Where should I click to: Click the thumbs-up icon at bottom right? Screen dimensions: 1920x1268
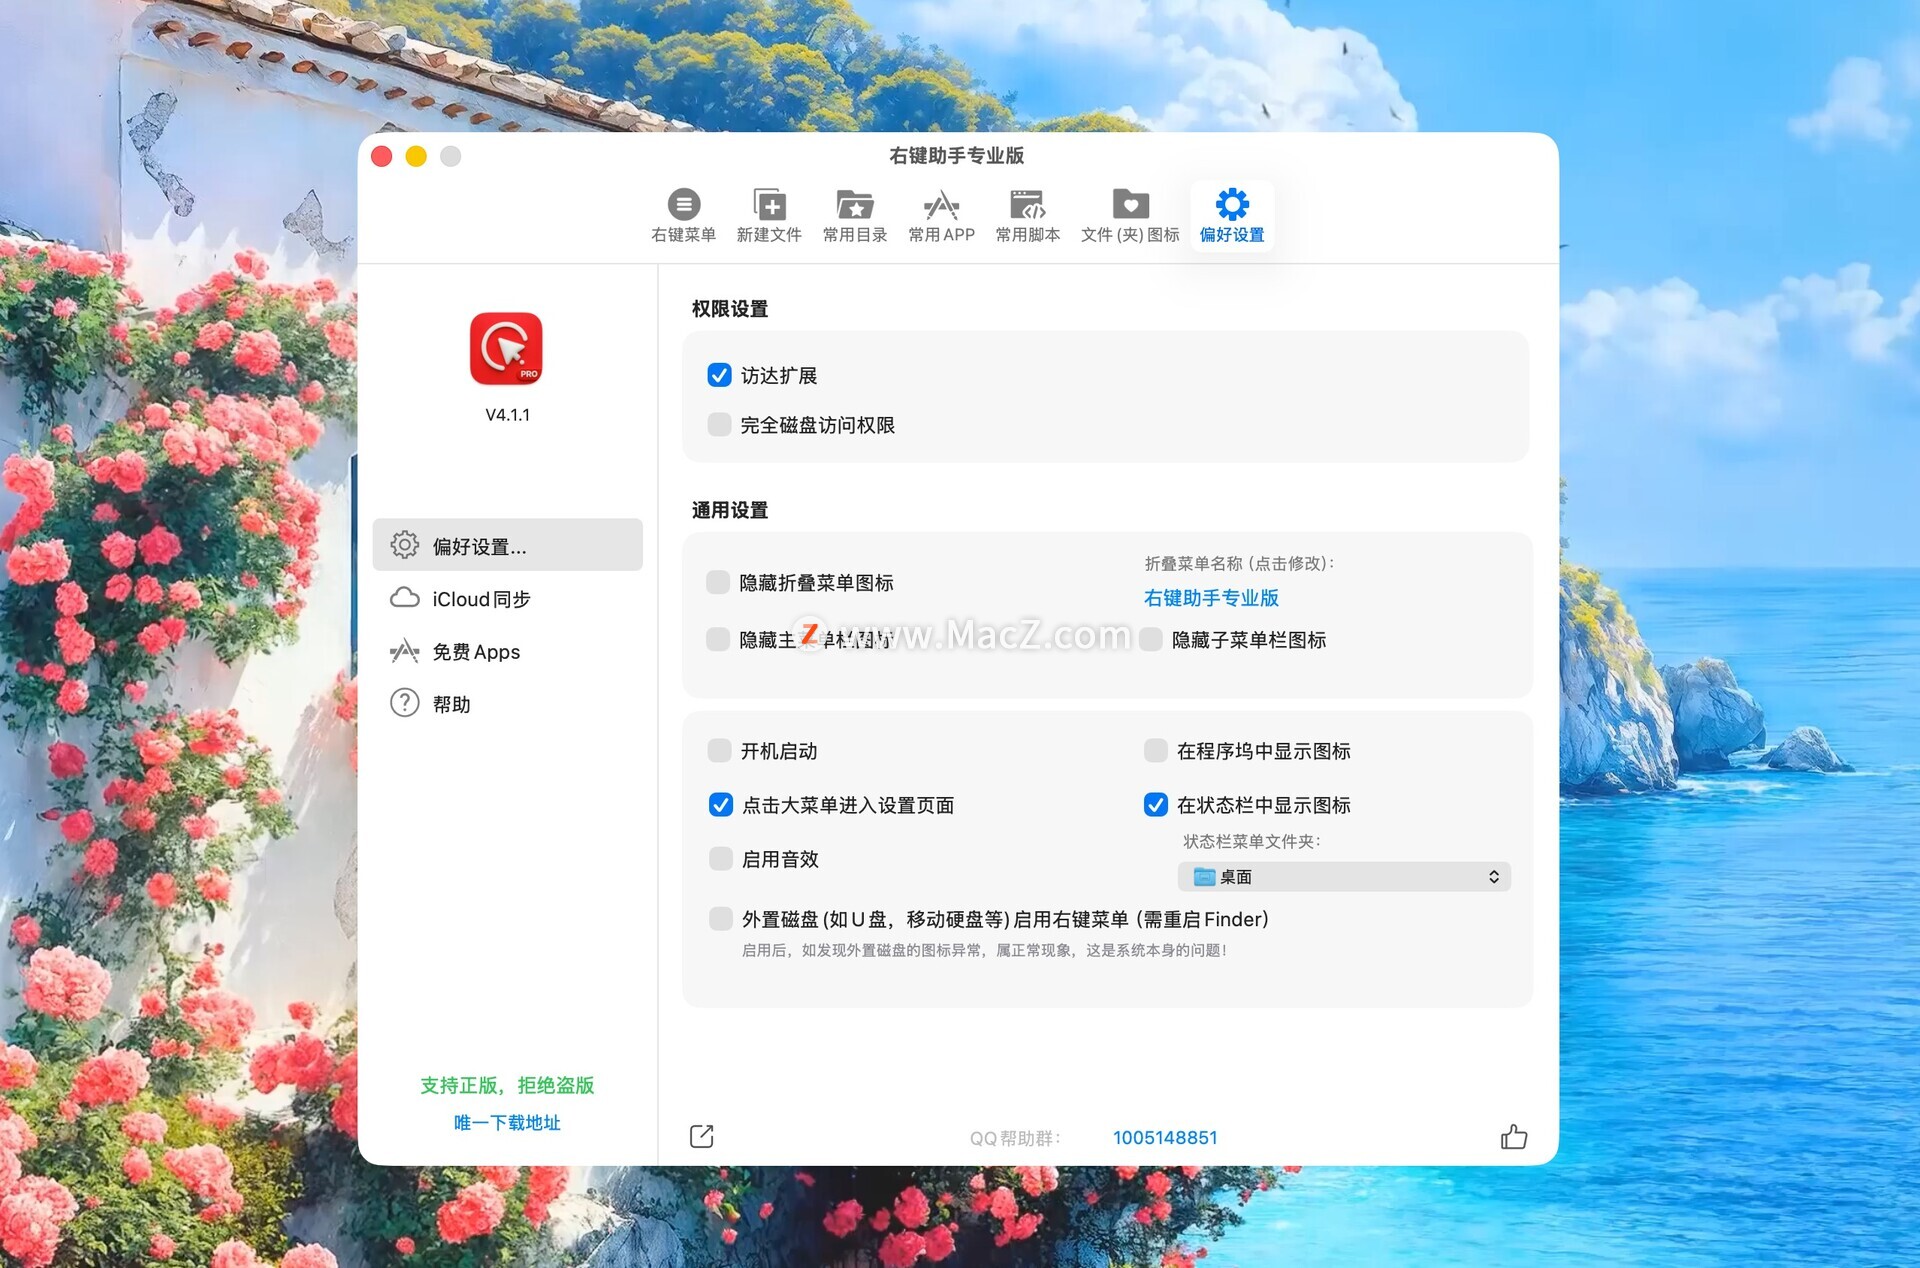coord(1513,1137)
